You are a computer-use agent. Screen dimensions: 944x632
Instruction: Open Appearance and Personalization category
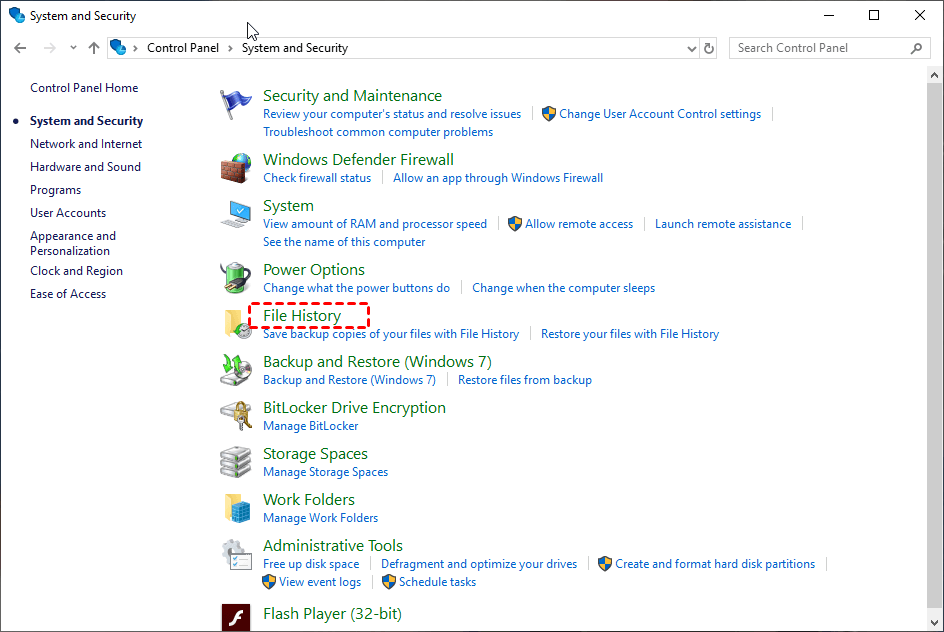(73, 243)
